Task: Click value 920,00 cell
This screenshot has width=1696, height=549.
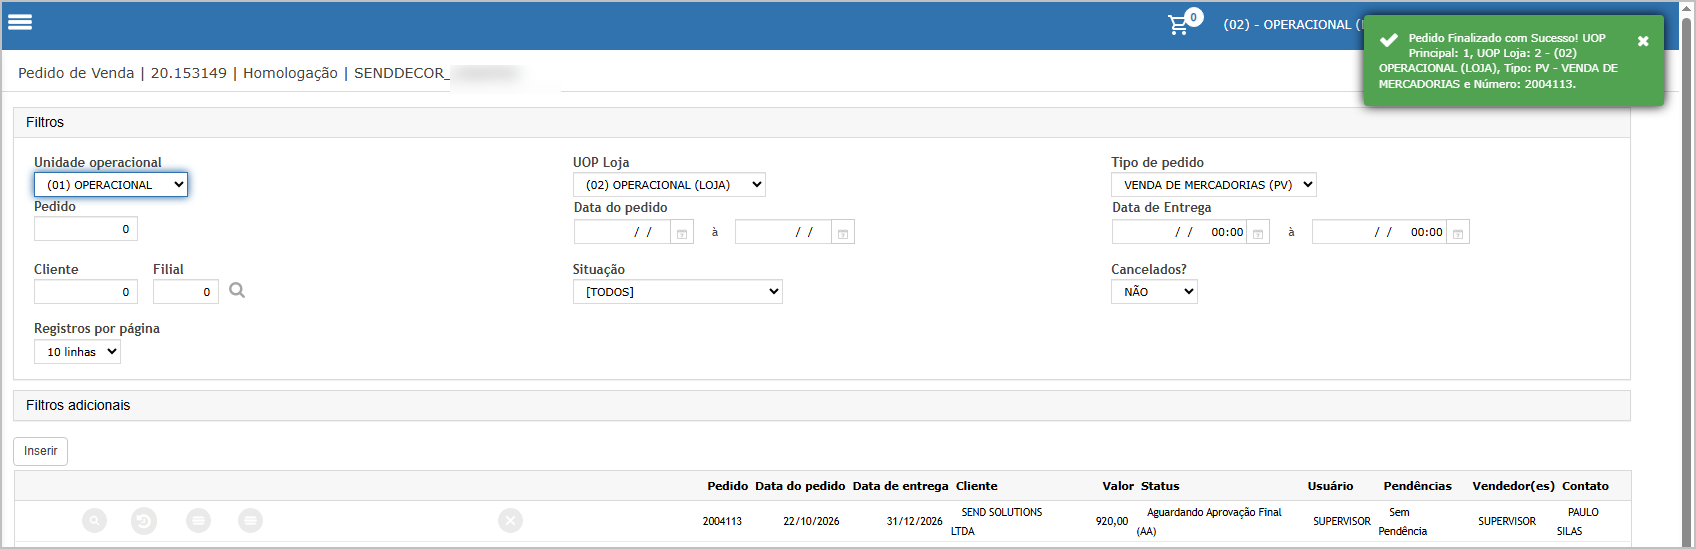Action: coord(1111,522)
